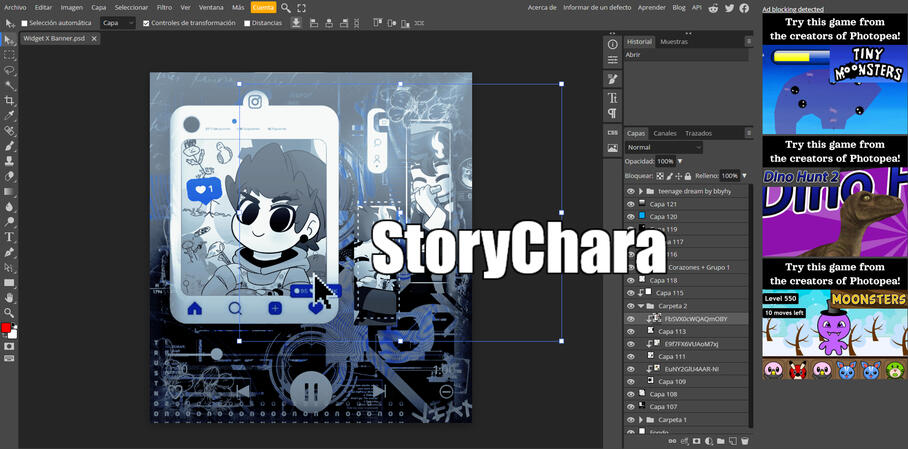Enable the Selección automática checkbox
This screenshot has height=449, width=908.
click(x=25, y=23)
